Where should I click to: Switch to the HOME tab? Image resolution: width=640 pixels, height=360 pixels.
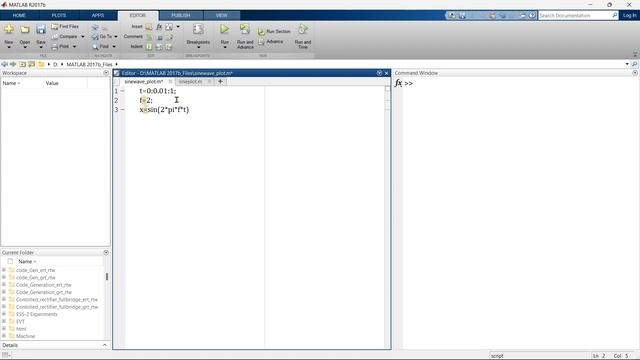click(x=19, y=16)
